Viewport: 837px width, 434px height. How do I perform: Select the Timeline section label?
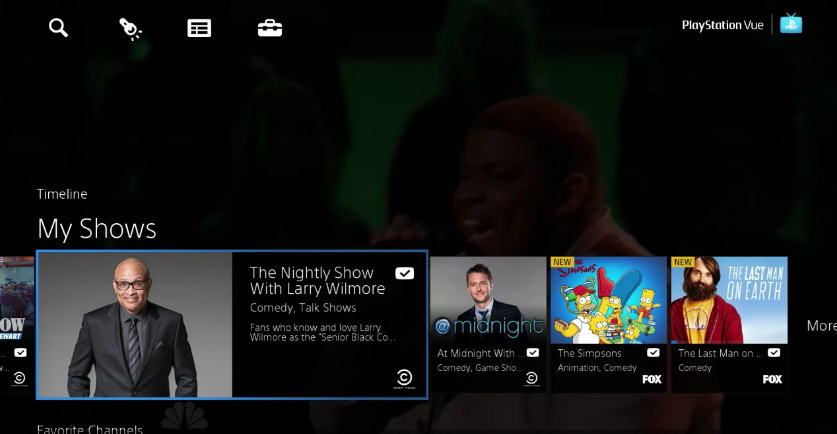coord(62,194)
